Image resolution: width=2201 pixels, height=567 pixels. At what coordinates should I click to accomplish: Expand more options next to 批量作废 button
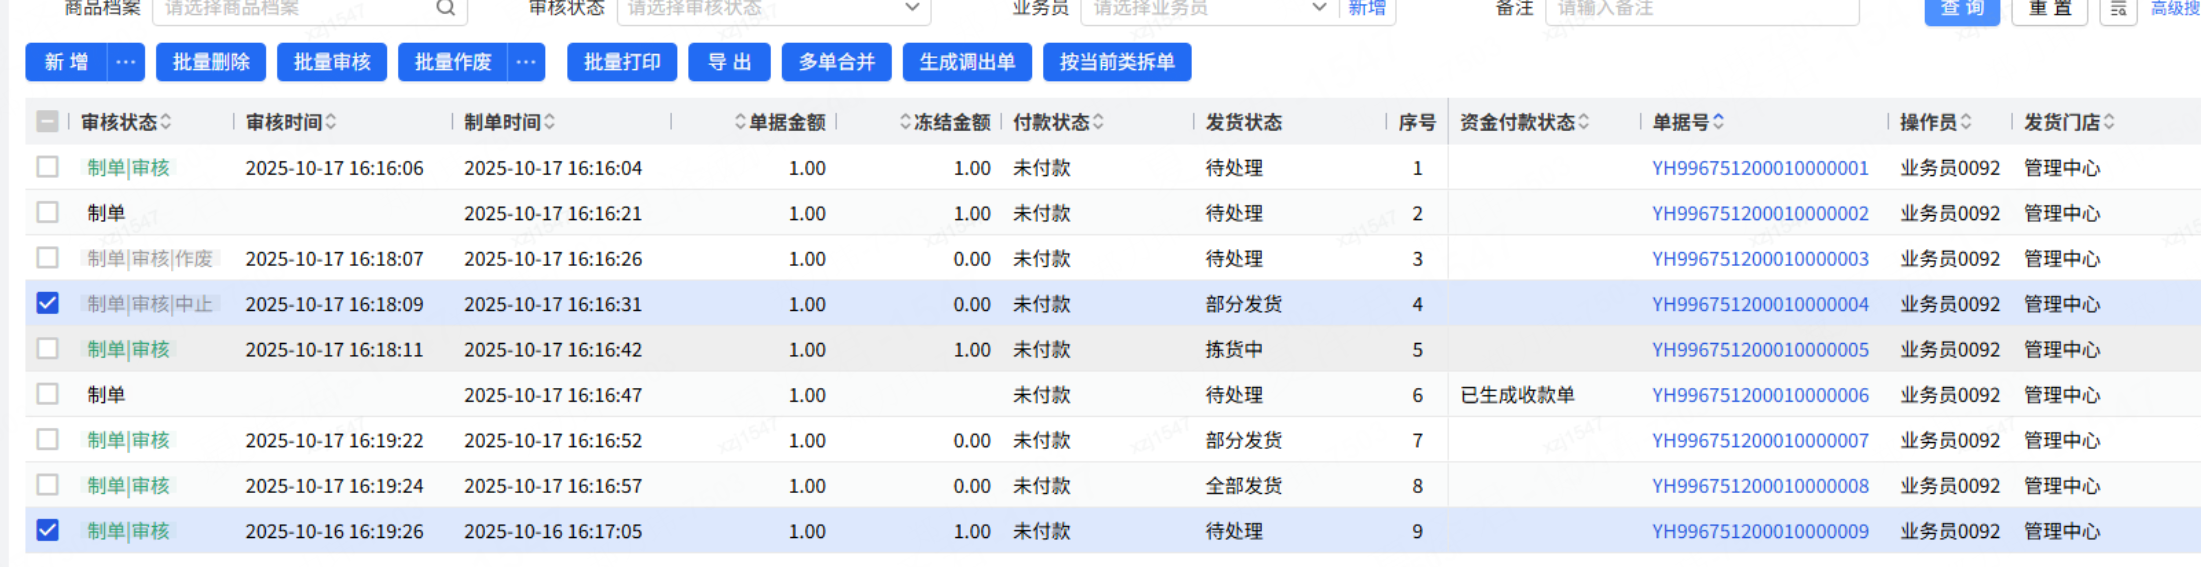point(526,62)
